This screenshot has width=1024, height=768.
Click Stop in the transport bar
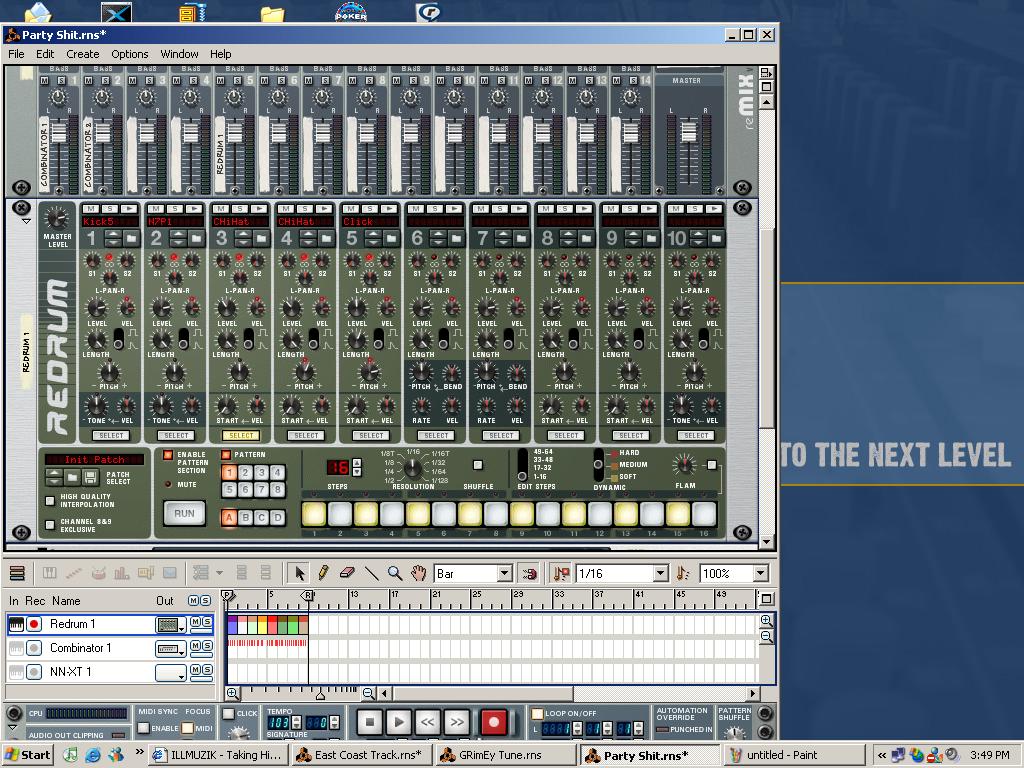369,722
